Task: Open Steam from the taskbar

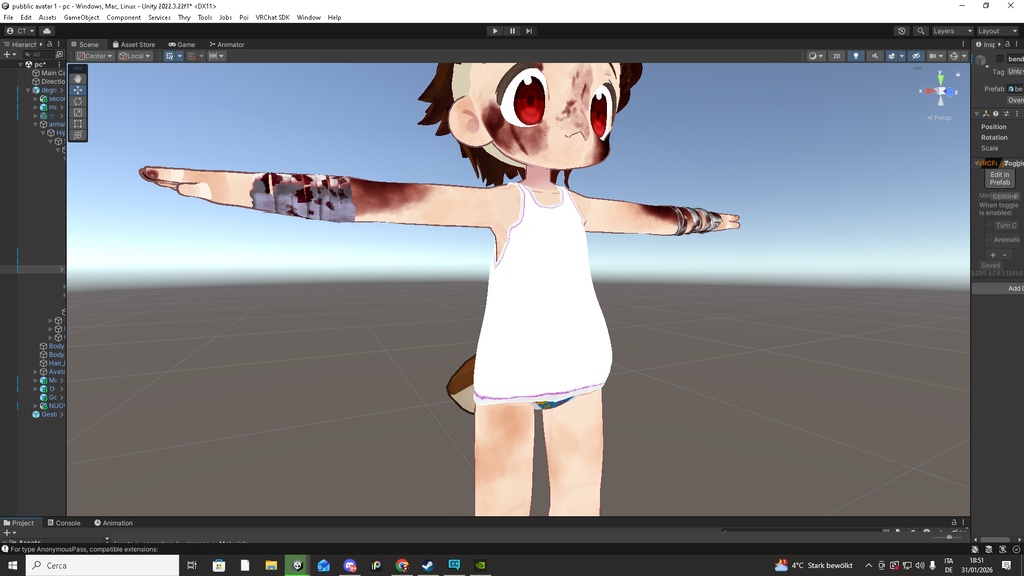Action: (x=428, y=566)
